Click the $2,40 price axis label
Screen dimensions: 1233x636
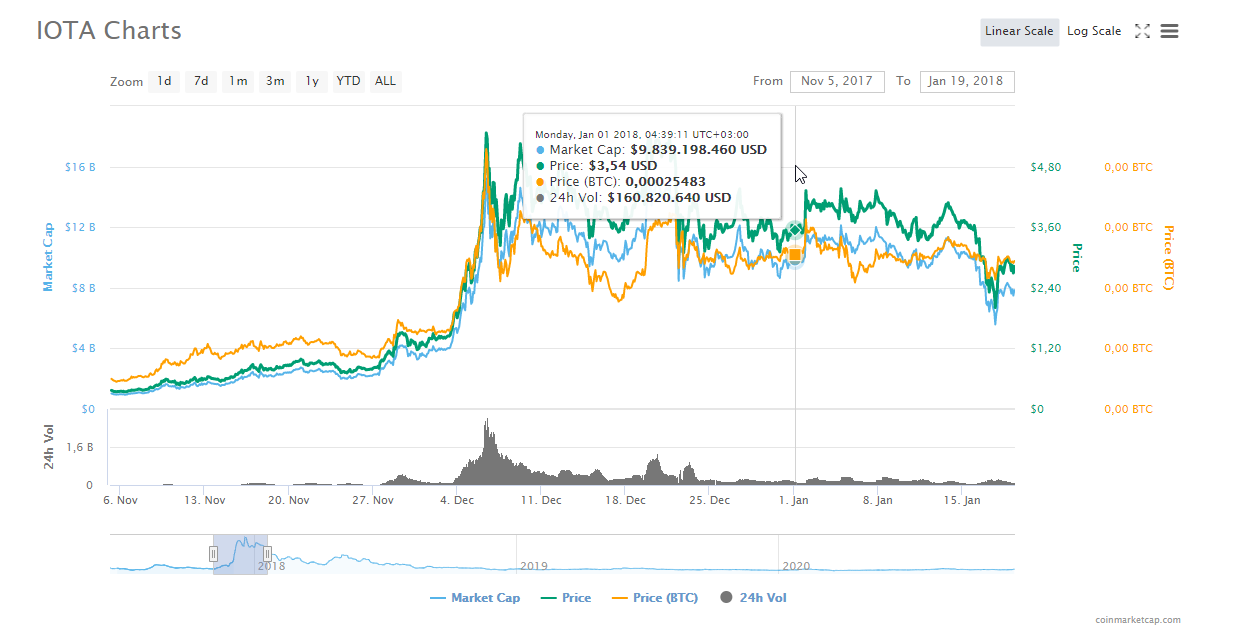tap(1045, 288)
